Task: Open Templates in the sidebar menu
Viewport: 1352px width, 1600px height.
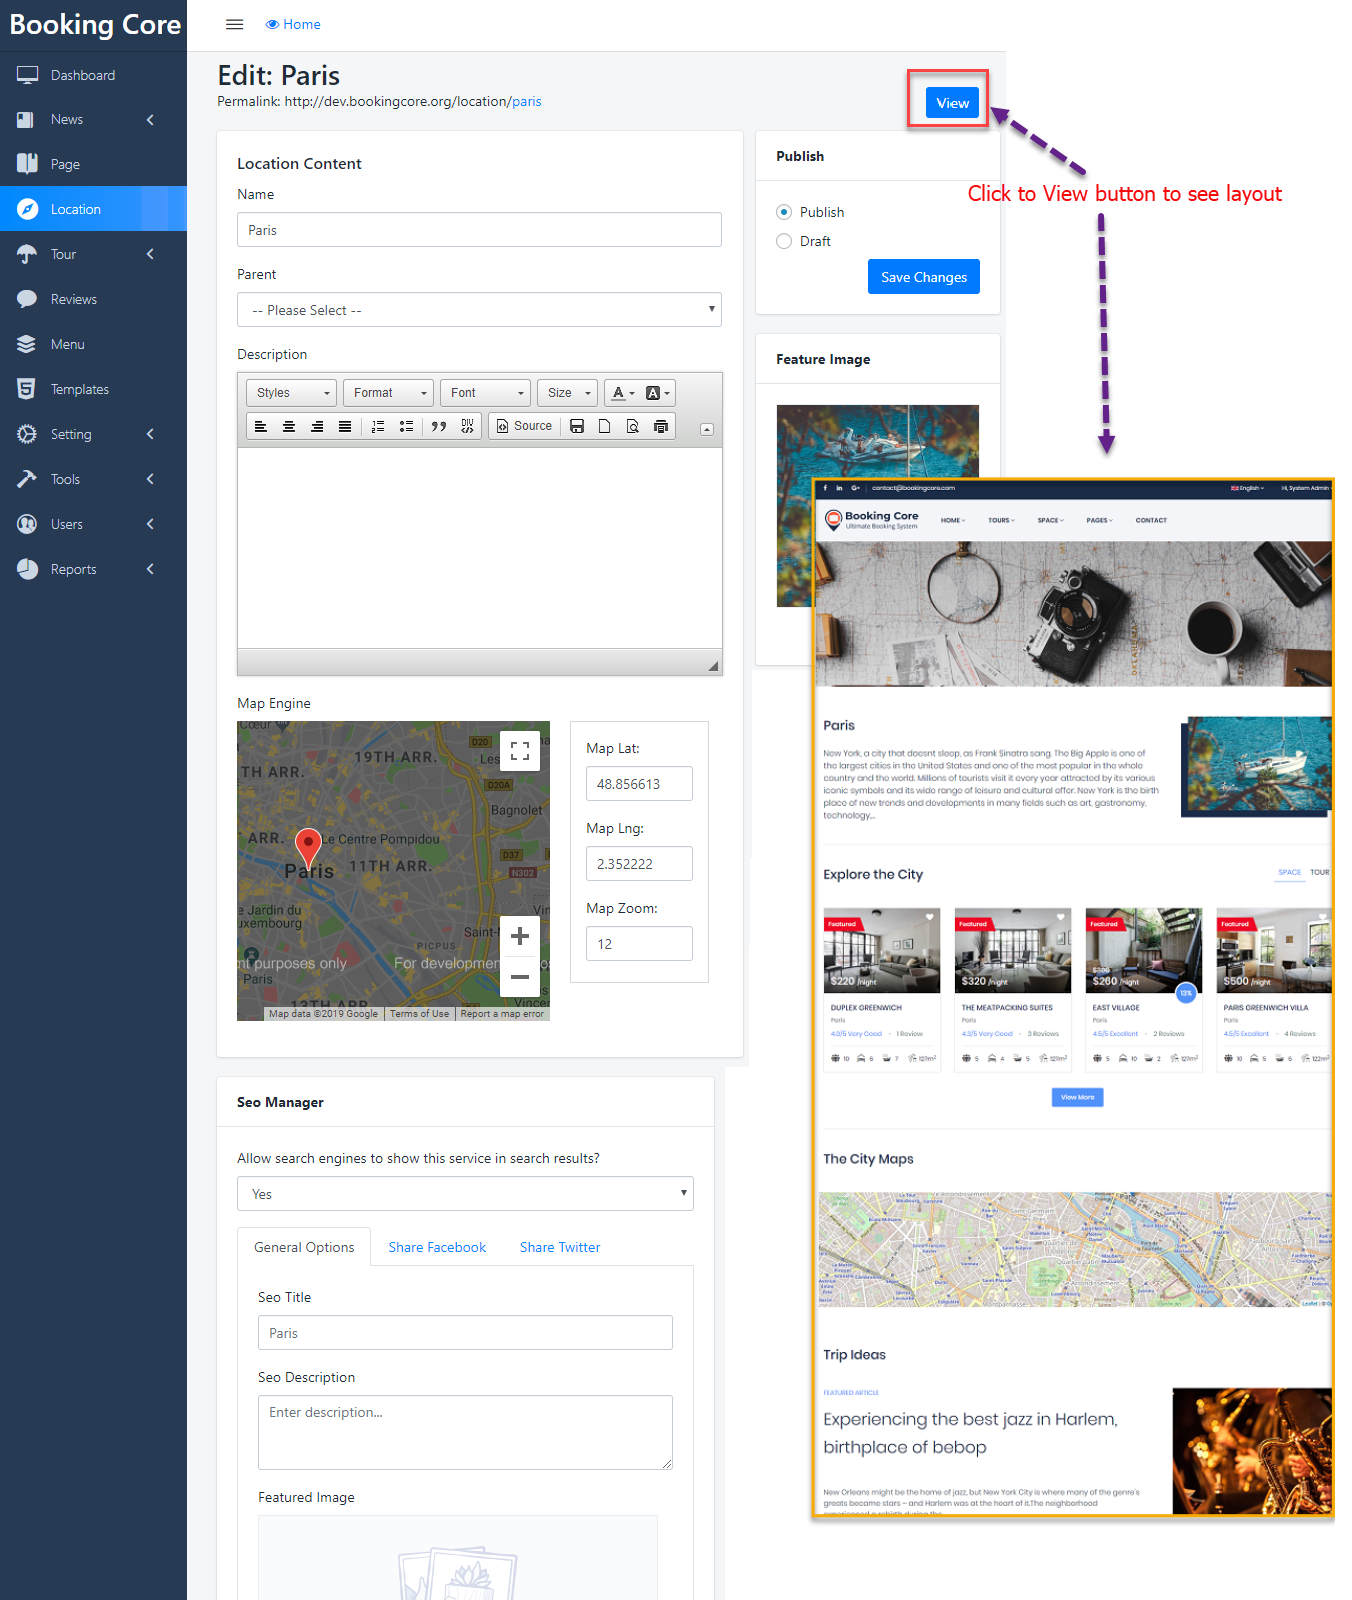Action: pos(80,389)
